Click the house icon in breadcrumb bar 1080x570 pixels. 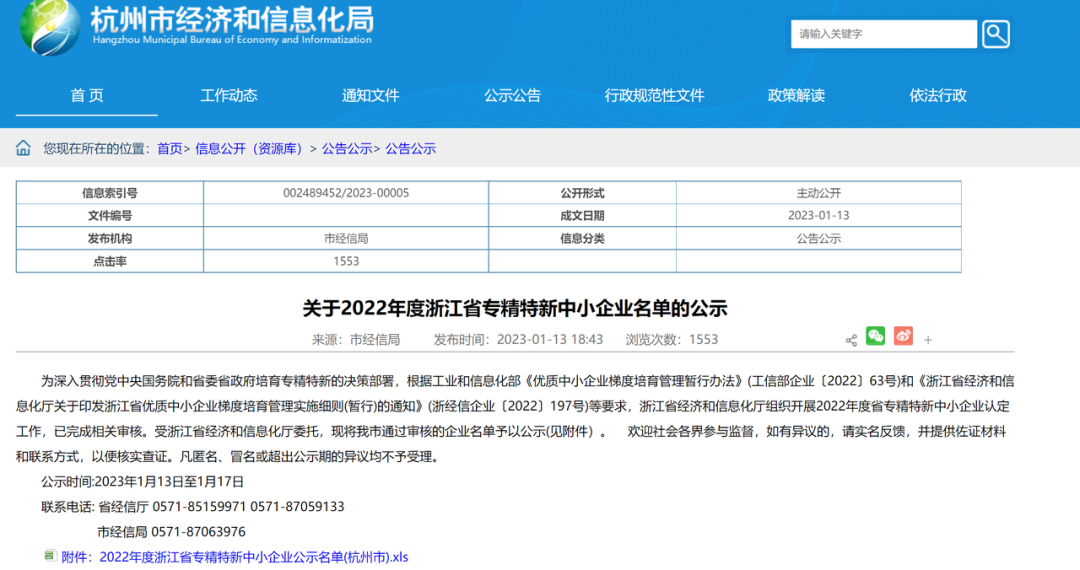23,148
